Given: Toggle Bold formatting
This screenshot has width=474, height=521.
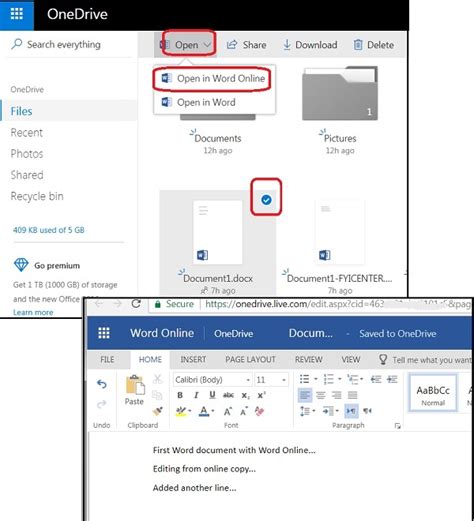Looking at the screenshot, I should coord(180,395).
